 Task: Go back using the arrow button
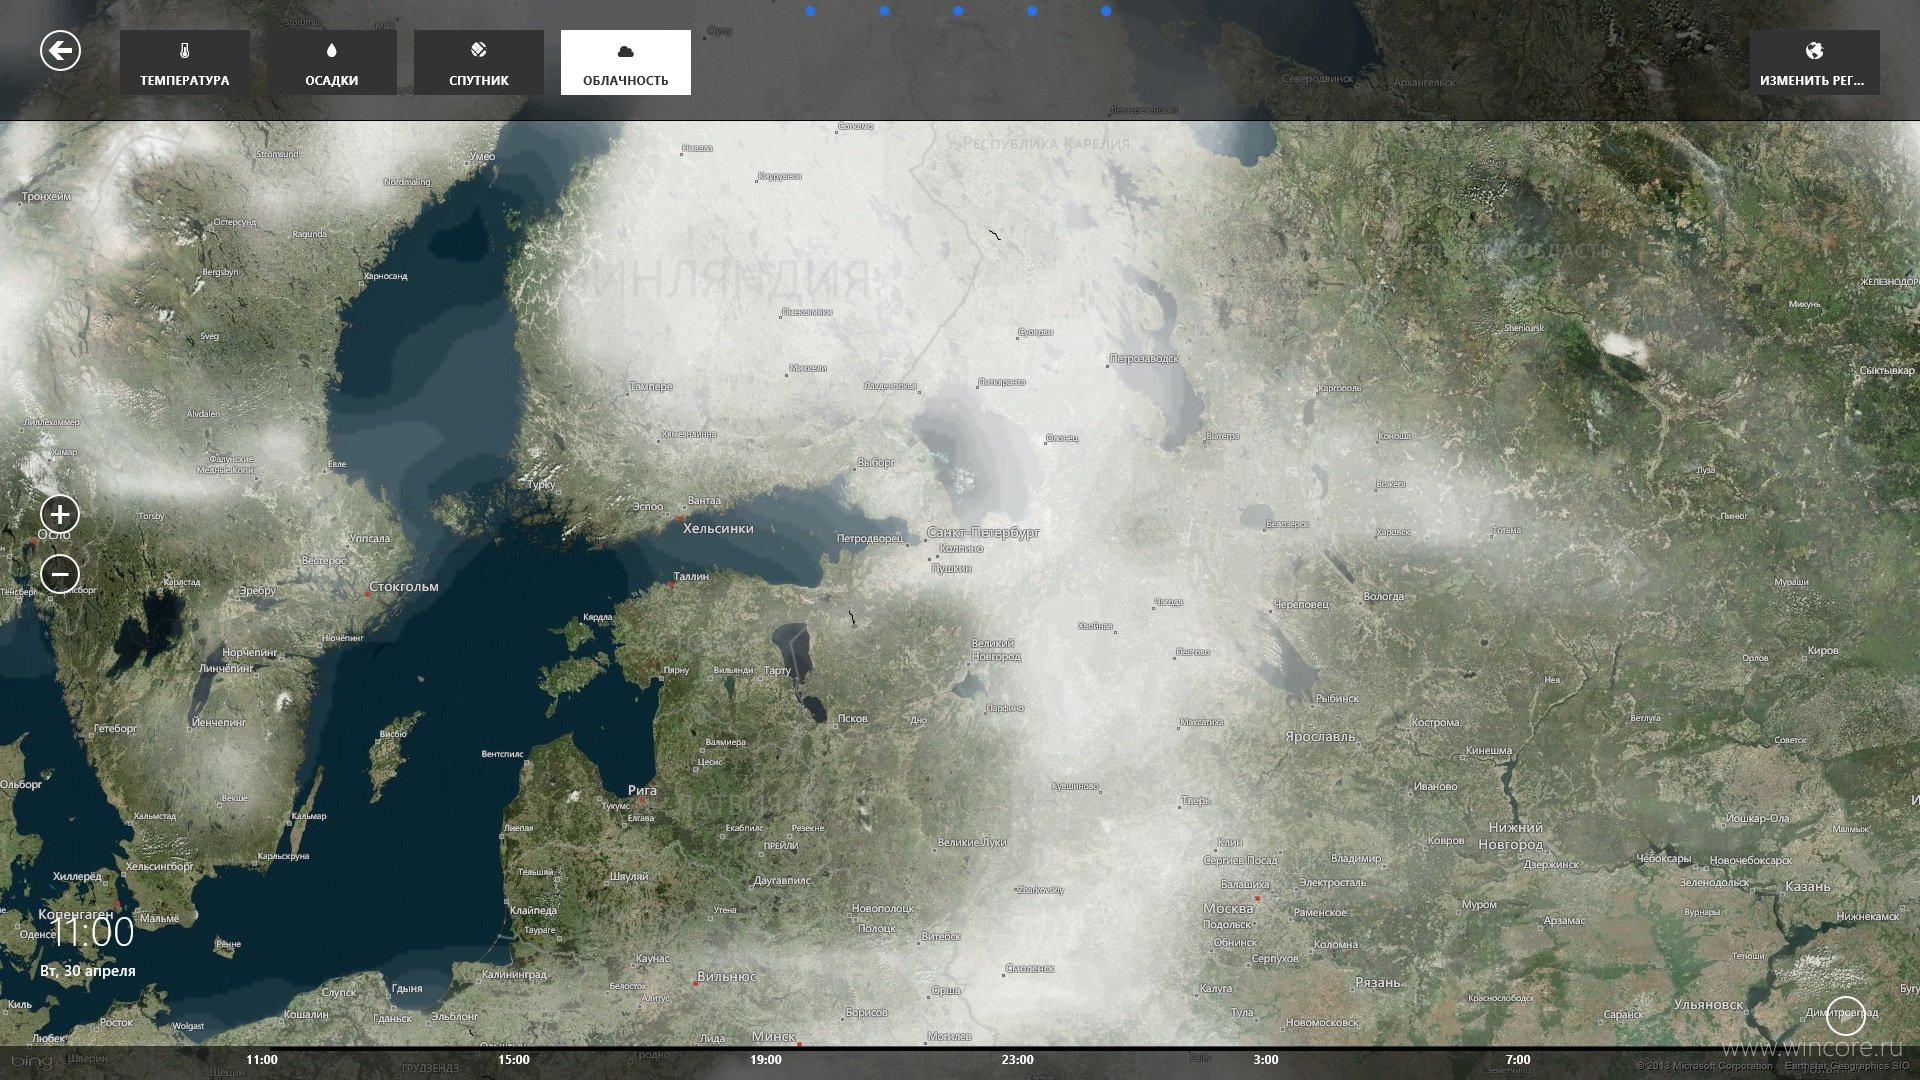60,50
